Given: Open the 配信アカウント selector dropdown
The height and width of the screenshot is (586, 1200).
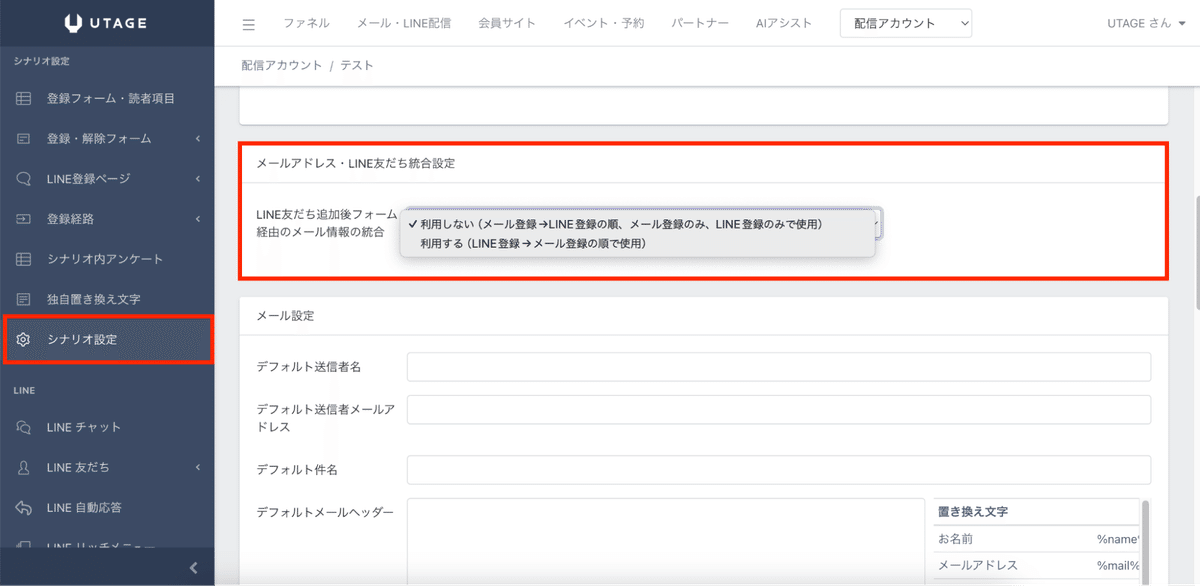Looking at the screenshot, I should click(905, 22).
